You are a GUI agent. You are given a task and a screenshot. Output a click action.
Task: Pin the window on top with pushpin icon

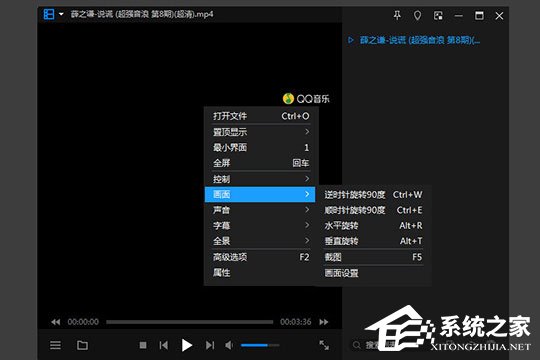coord(397,16)
